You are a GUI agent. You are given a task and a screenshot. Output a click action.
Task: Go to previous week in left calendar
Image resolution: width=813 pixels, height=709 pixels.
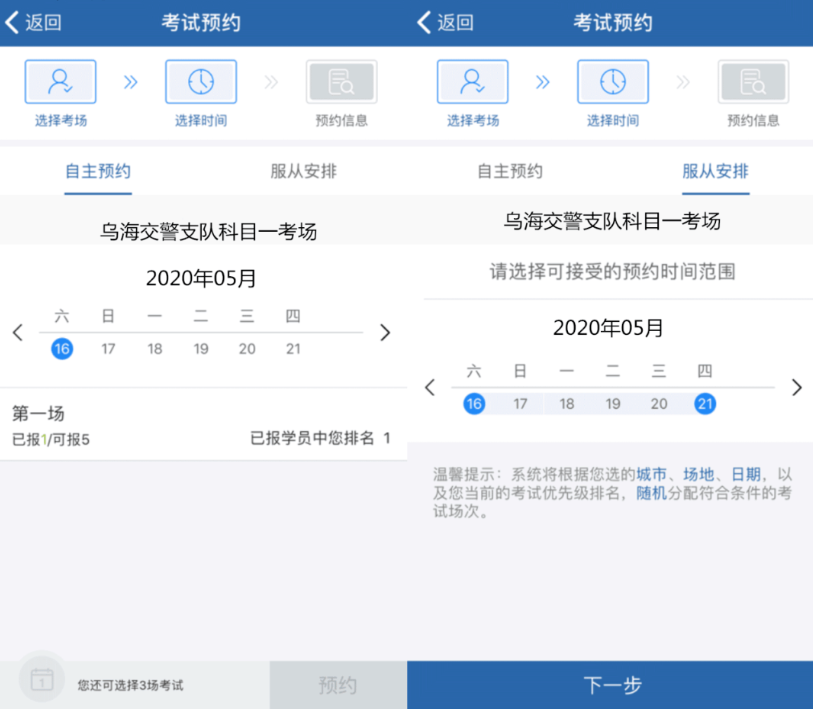[x=18, y=332]
